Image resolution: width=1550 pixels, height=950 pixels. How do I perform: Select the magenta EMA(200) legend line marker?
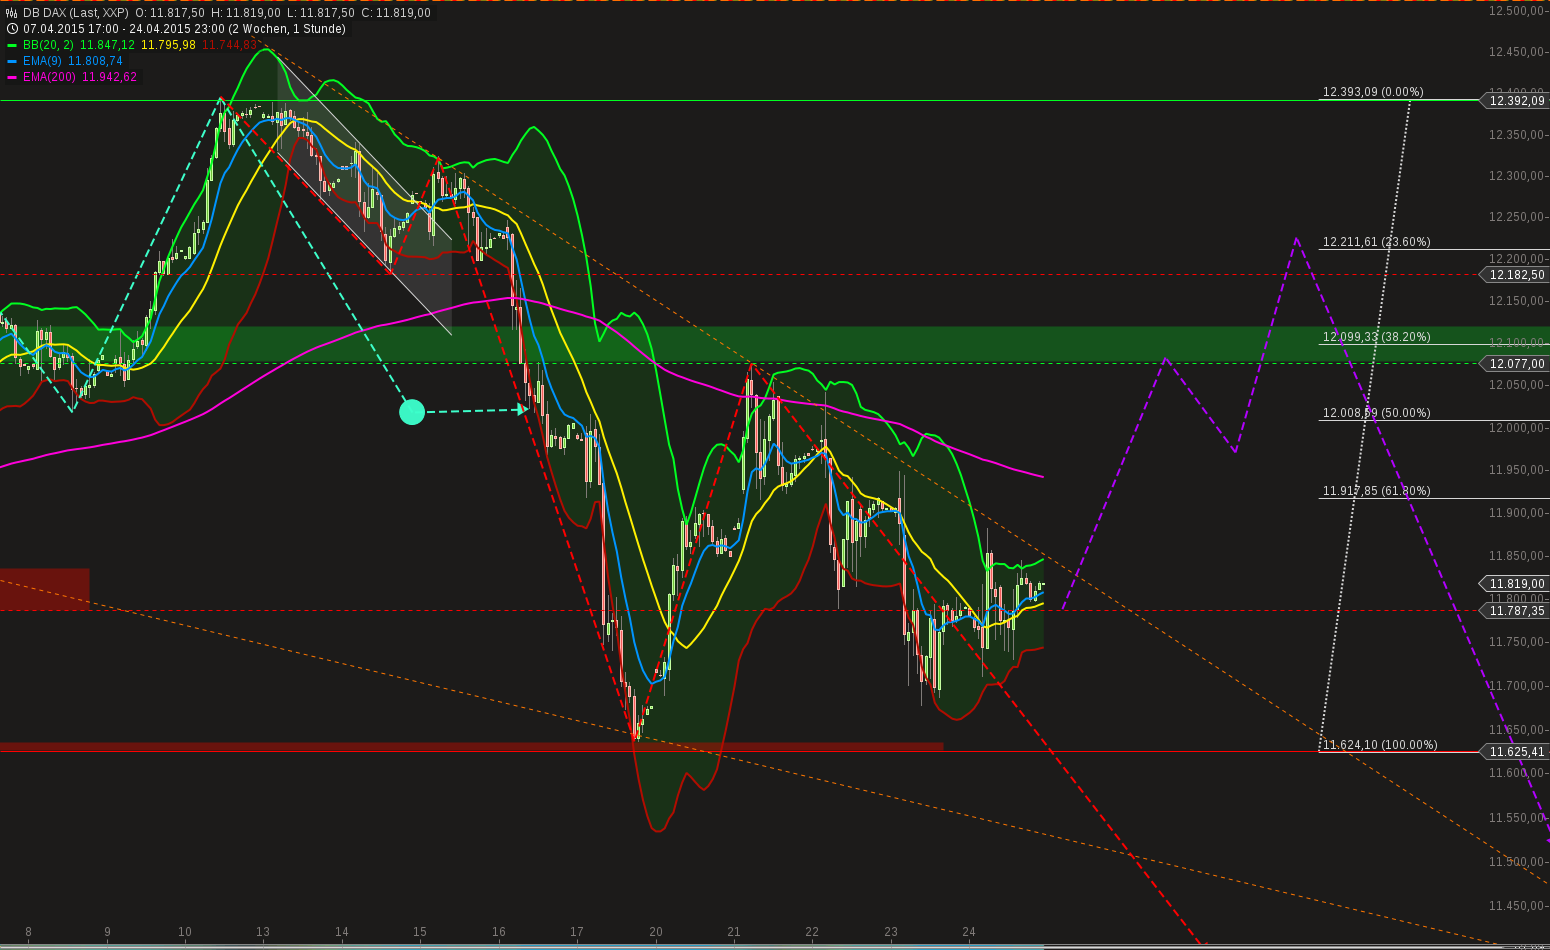point(11,77)
